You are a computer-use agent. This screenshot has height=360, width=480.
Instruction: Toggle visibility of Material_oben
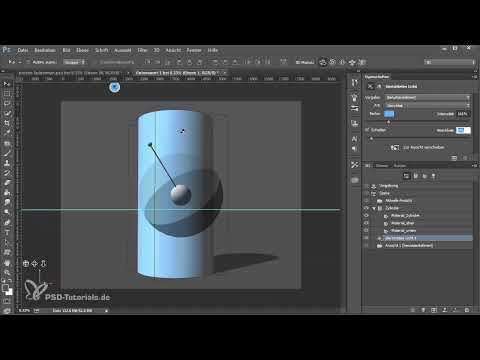[367, 223]
